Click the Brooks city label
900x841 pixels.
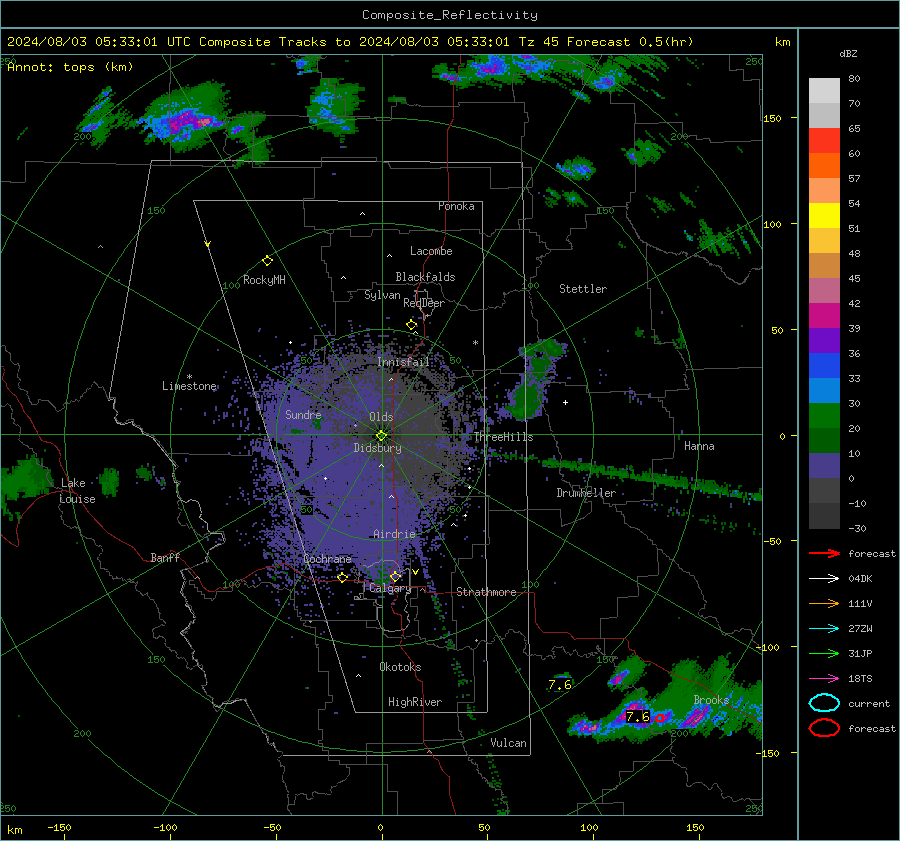coord(711,700)
